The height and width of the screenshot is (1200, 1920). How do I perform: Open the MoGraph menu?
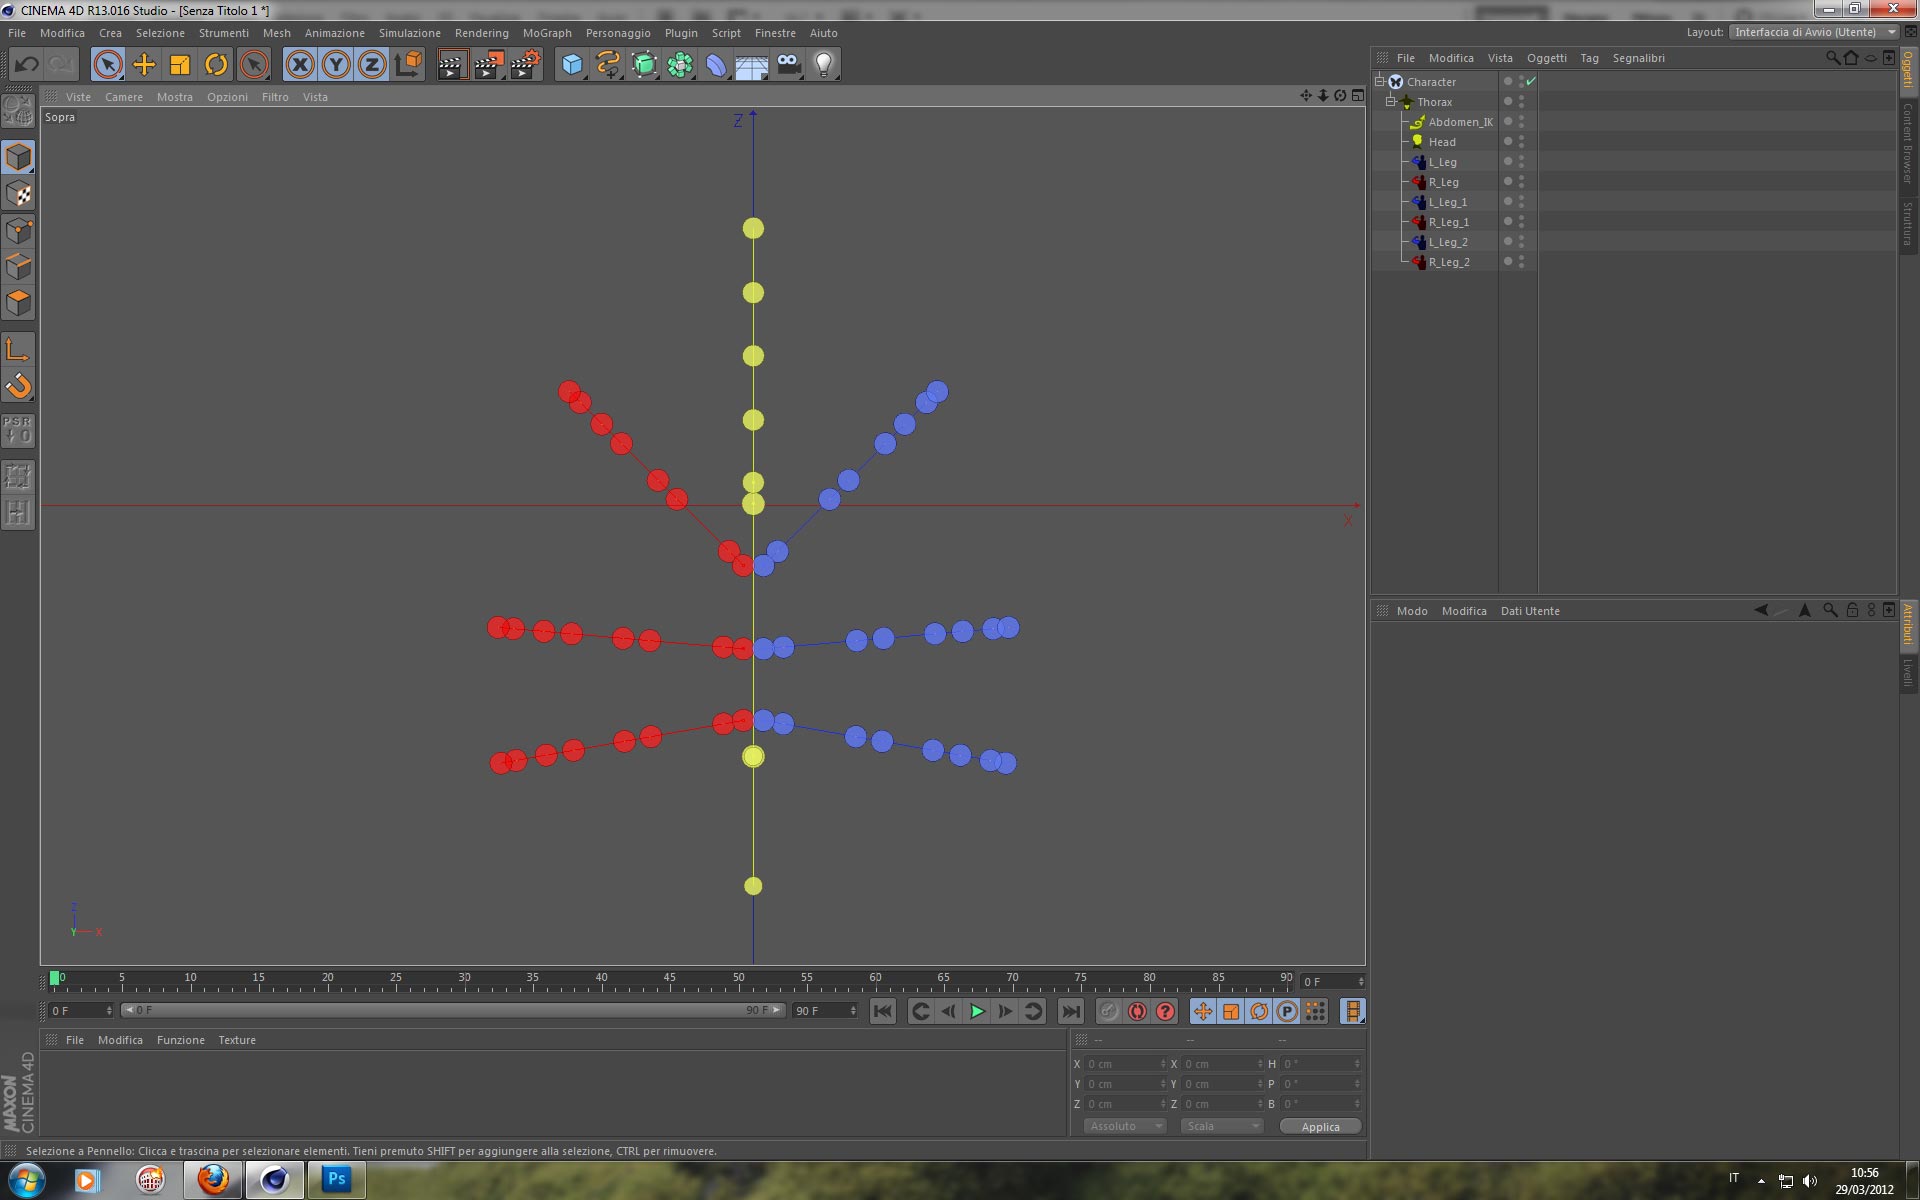point(546,33)
